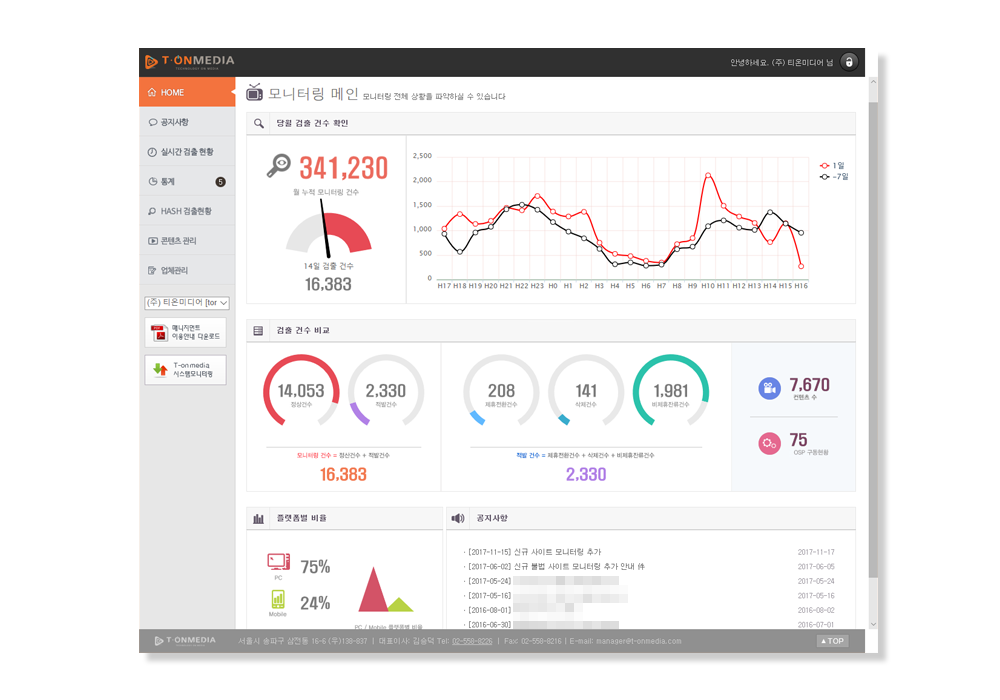Click the 14,053 정상건수 ring gauge
Screen dimensions: 1000x700
(x=301, y=391)
